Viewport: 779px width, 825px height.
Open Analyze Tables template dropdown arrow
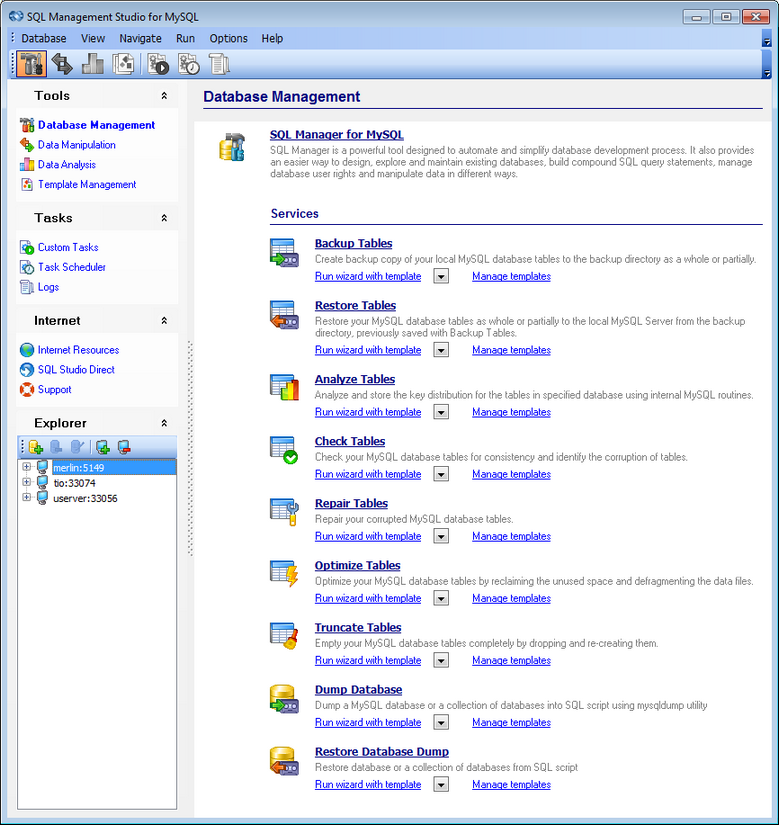(x=441, y=412)
